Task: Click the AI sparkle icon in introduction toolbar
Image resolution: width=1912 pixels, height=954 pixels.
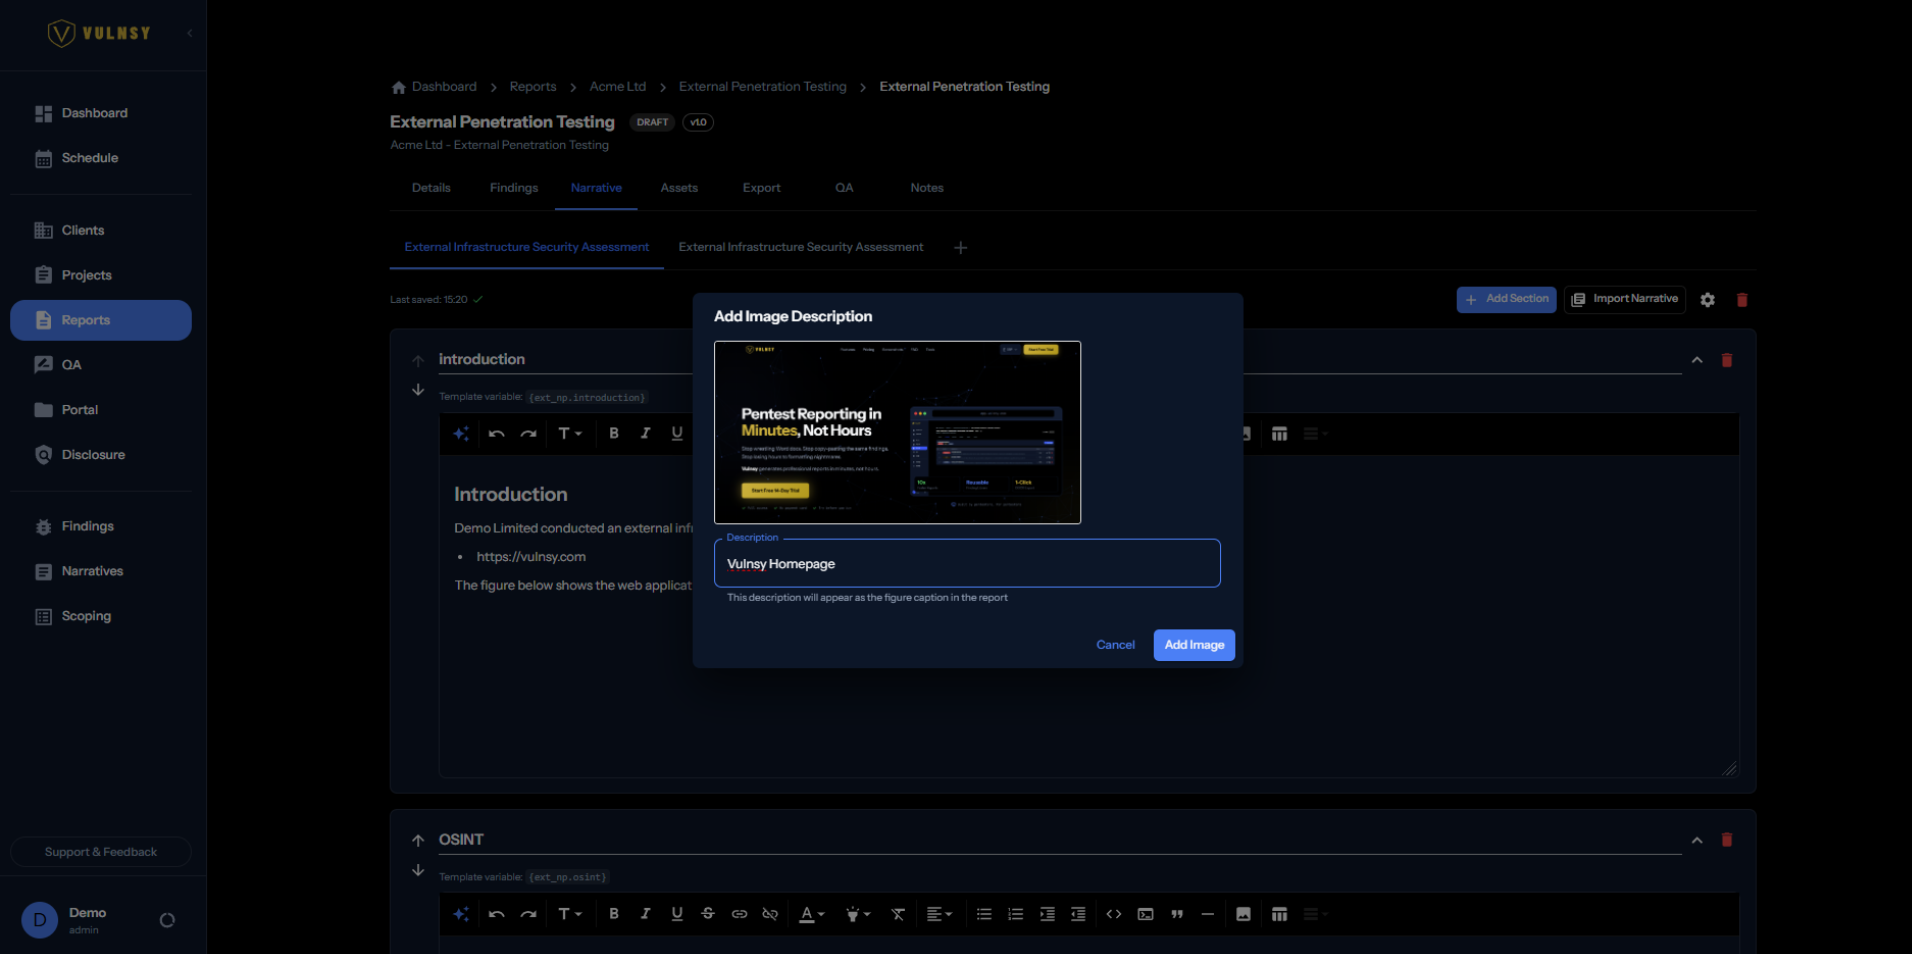Action: (x=461, y=433)
